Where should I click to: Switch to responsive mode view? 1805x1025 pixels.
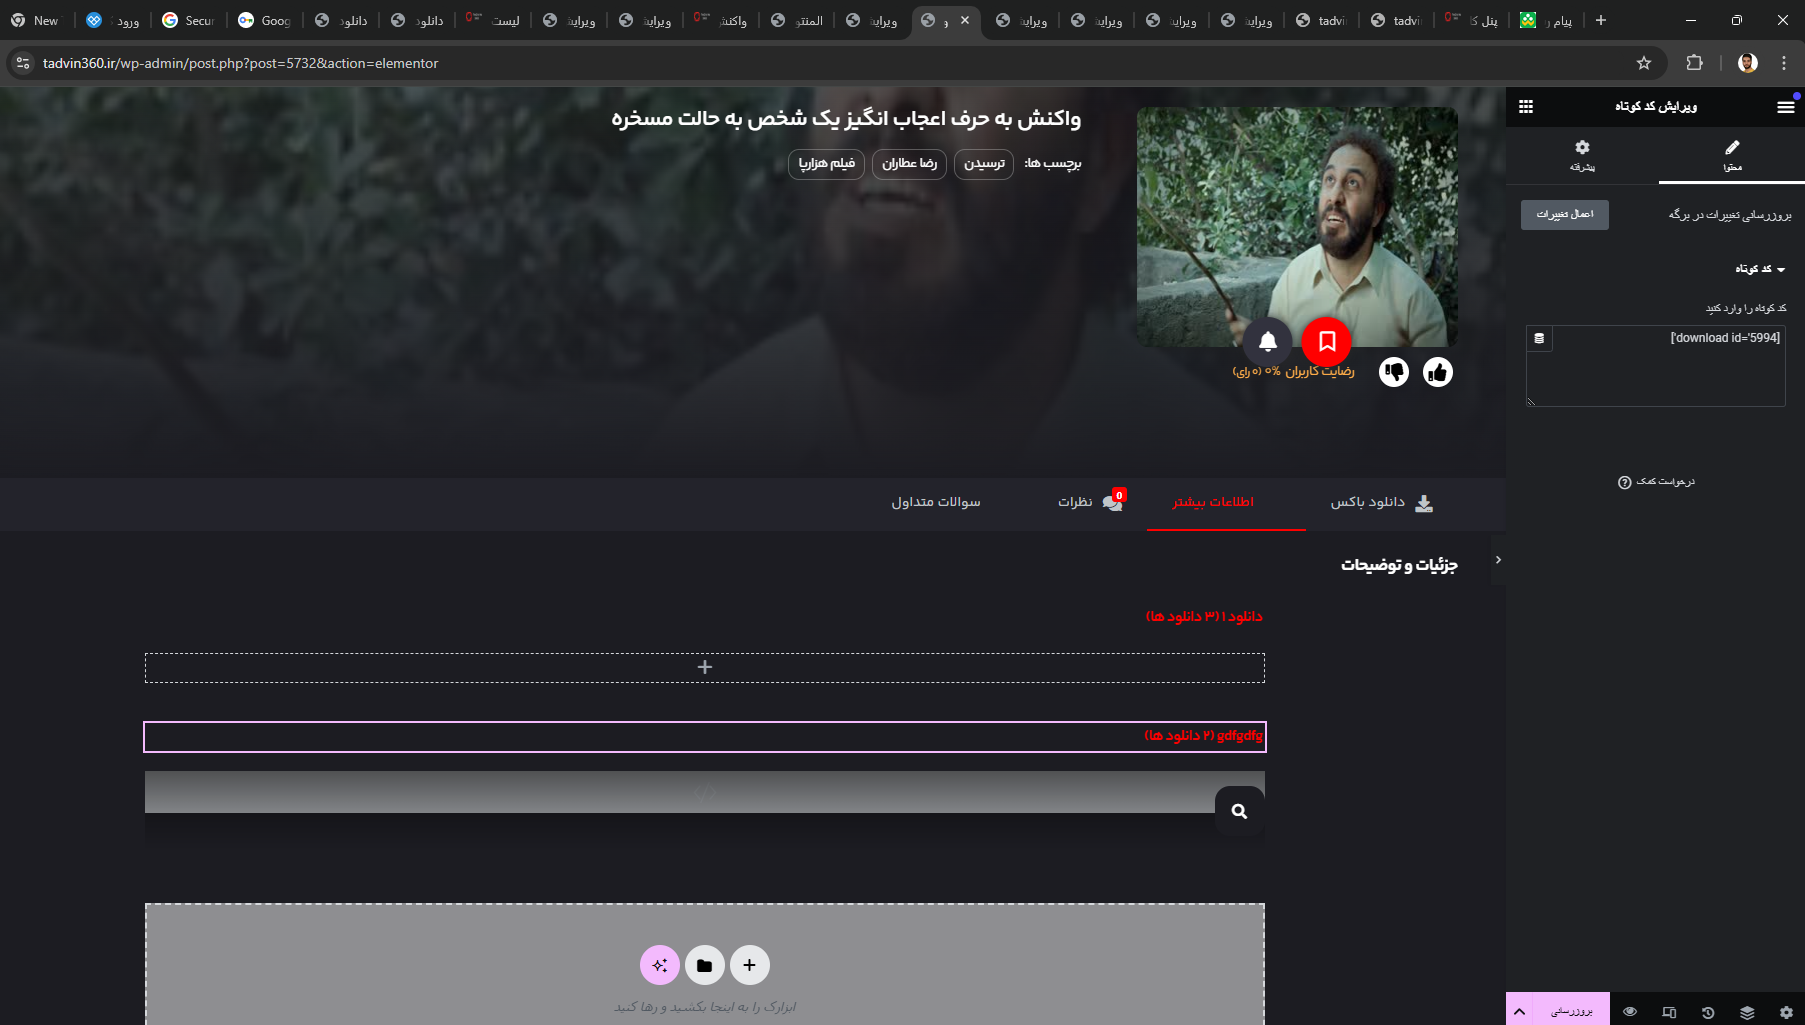click(1669, 1012)
